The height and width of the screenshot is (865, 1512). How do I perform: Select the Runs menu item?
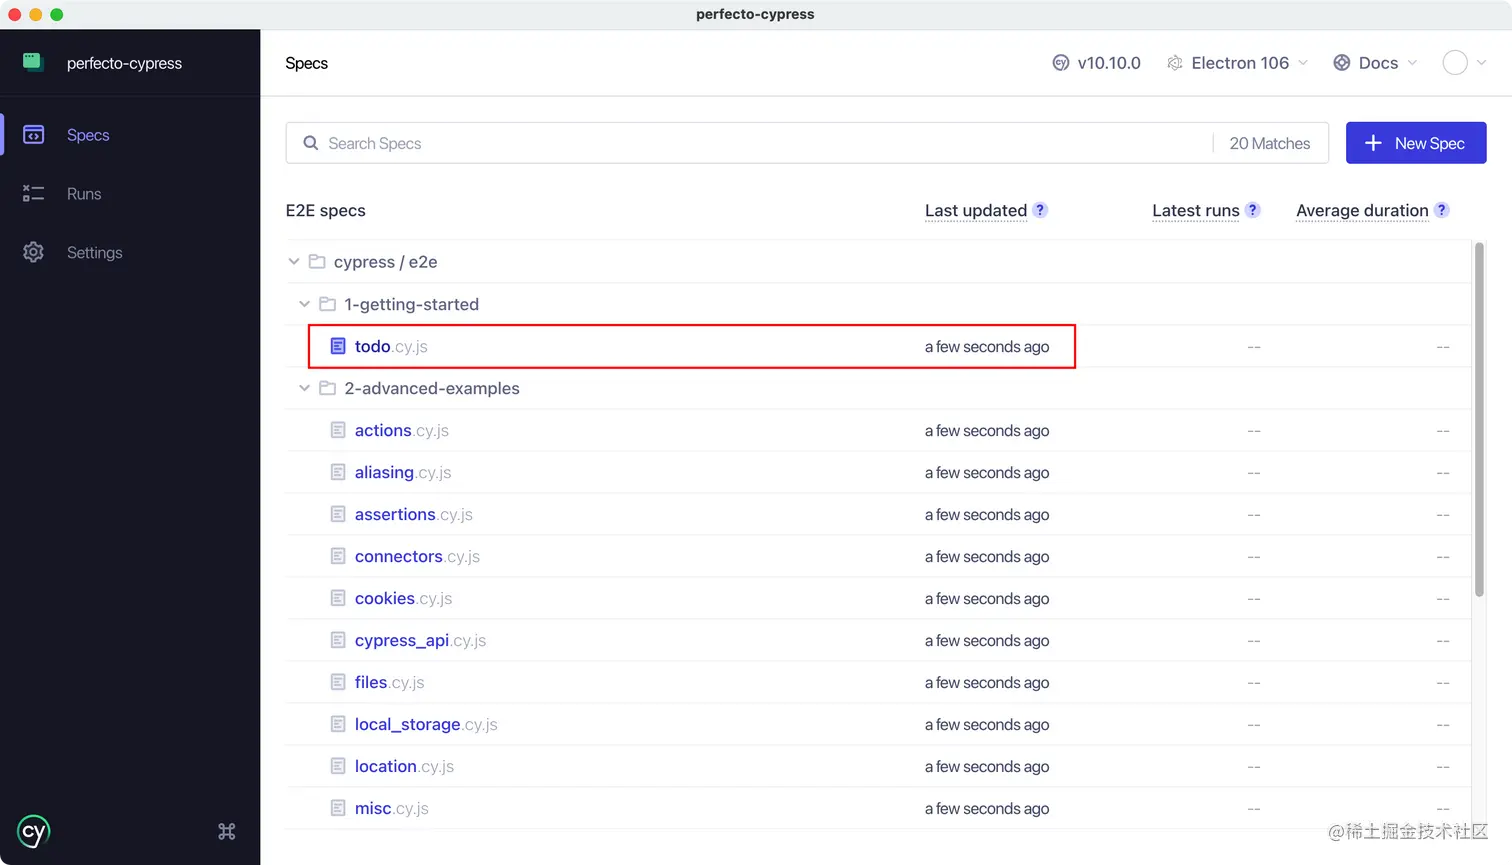[x=130, y=194]
